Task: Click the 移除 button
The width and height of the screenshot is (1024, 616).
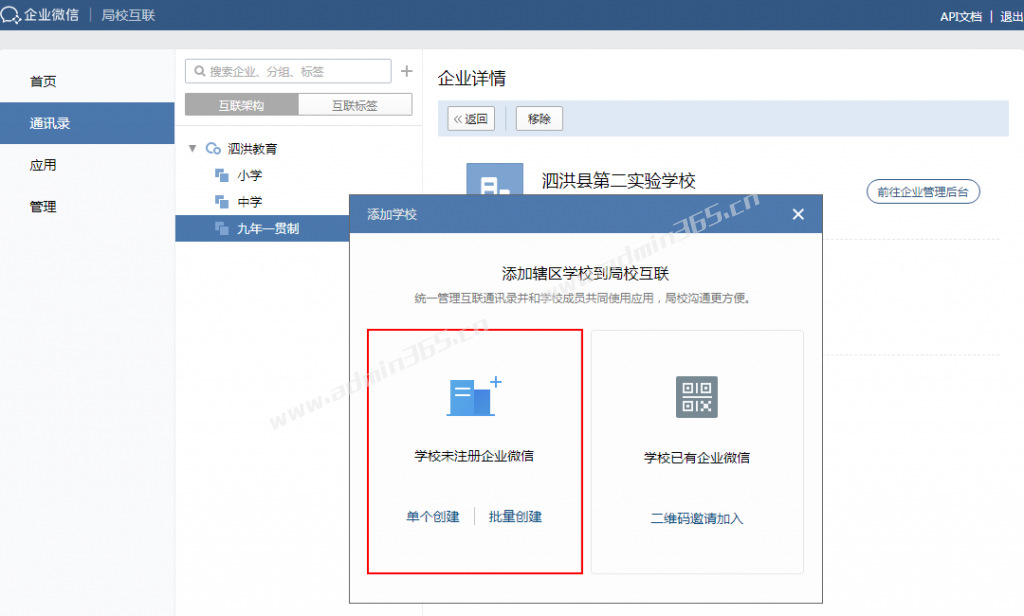Action: coord(539,119)
